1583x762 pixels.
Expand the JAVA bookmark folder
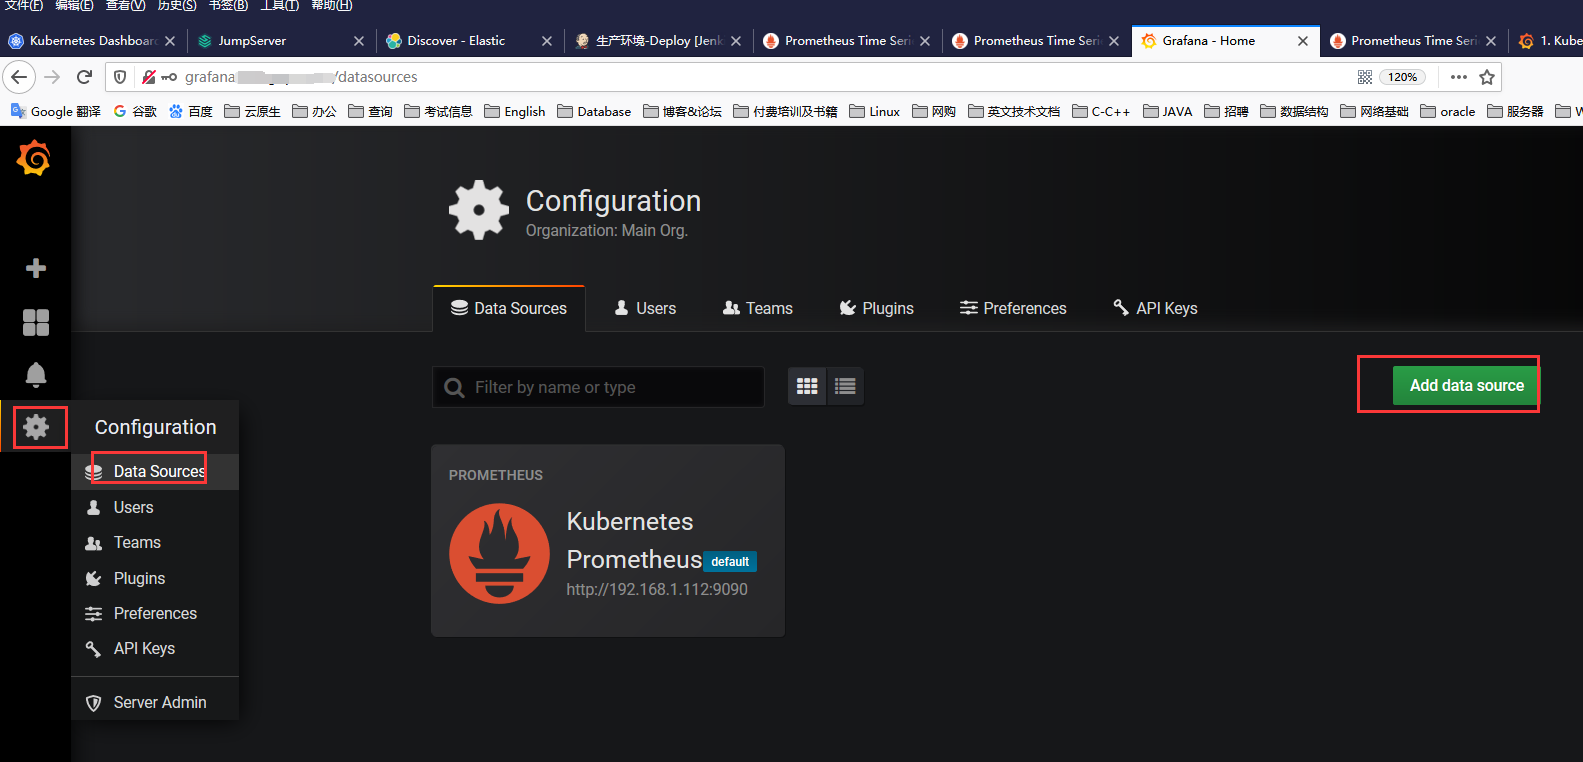click(1168, 111)
